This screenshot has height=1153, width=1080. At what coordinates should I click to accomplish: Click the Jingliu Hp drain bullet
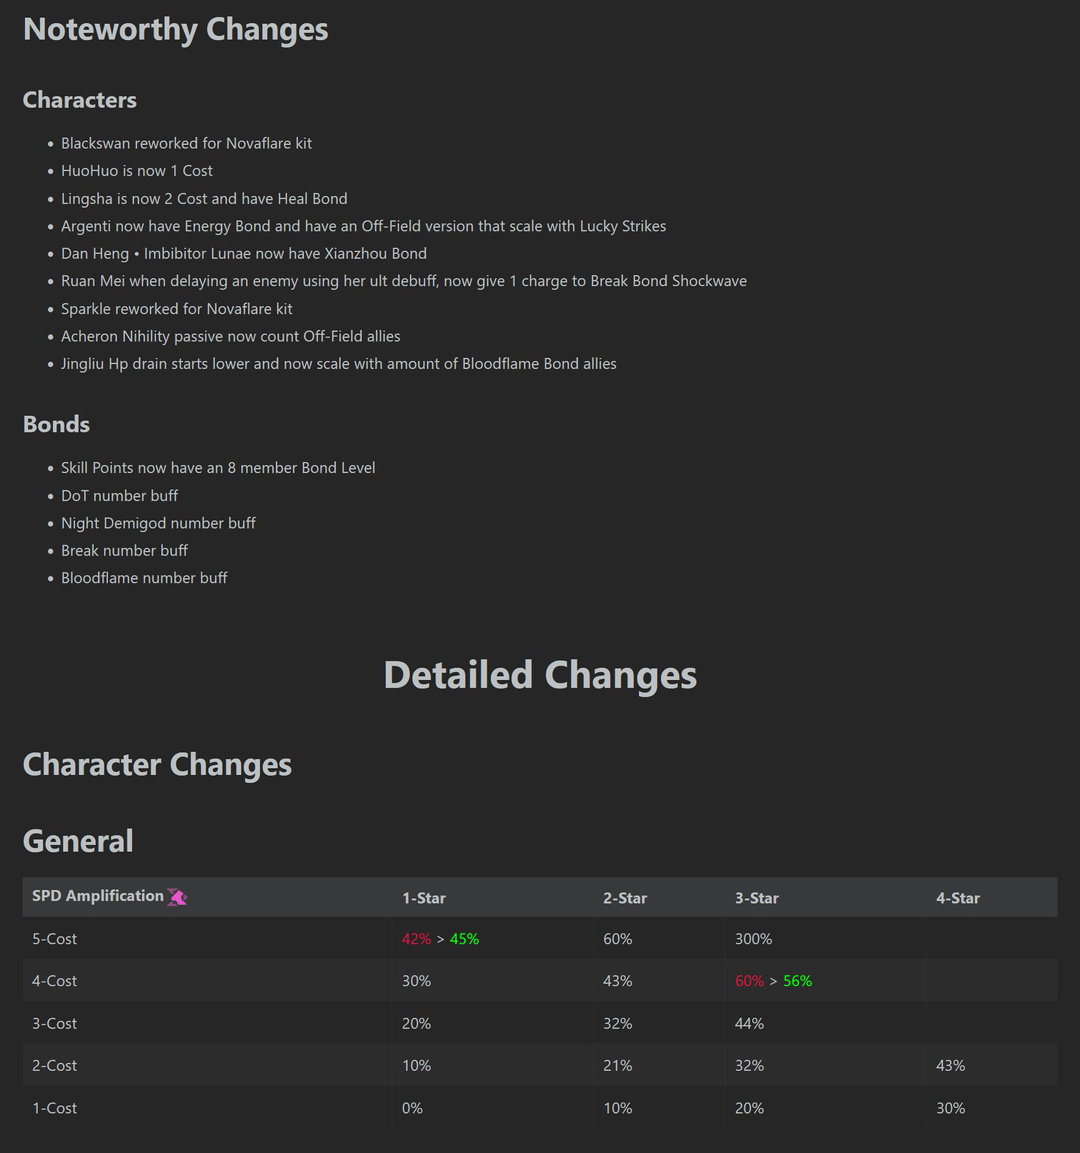tap(338, 364)
